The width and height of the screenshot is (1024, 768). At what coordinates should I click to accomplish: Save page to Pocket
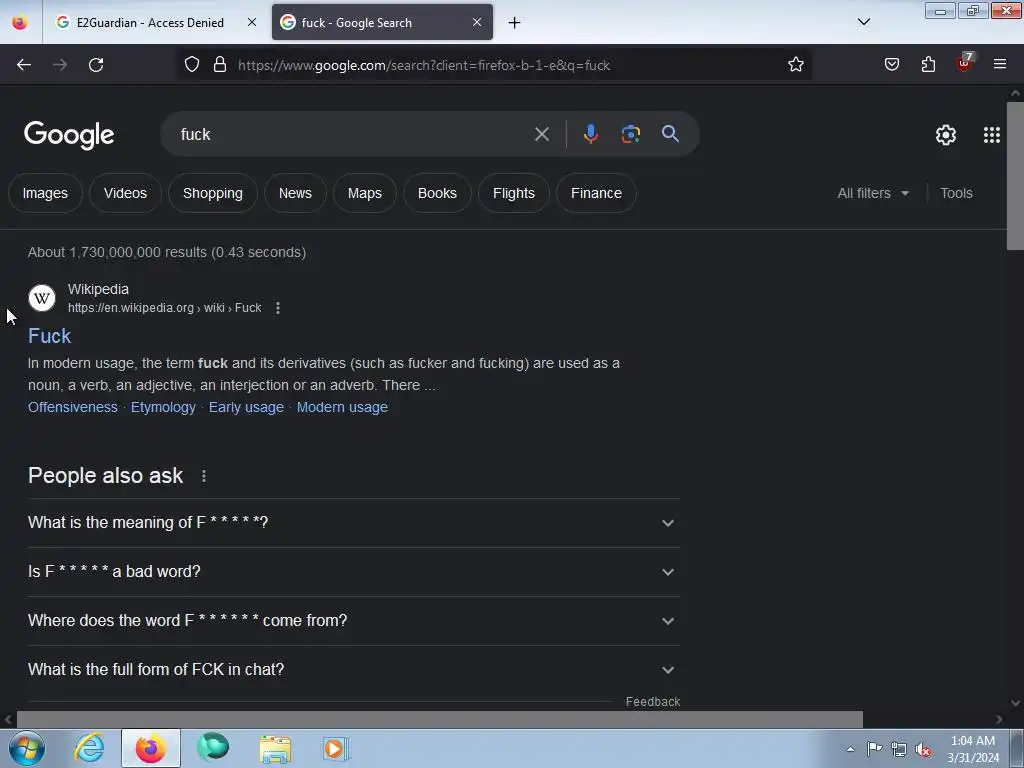[x=891, y=65]
